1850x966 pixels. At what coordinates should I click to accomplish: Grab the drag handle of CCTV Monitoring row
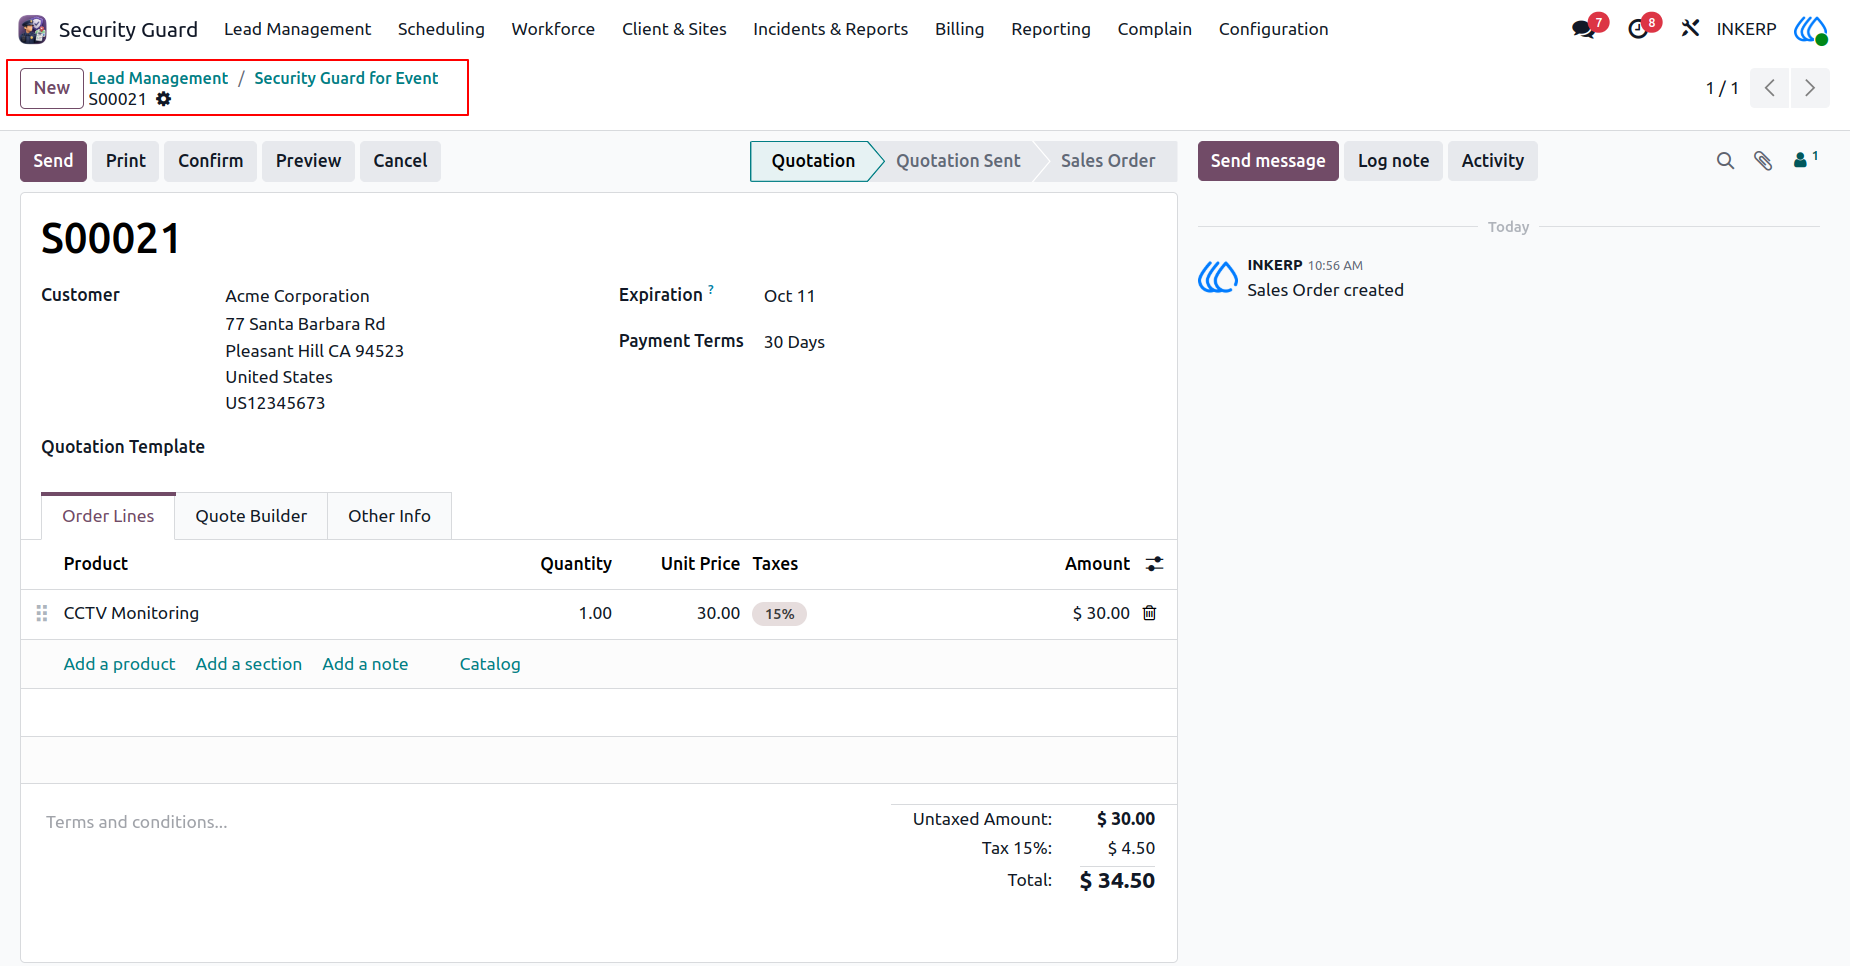coord(42,613)
